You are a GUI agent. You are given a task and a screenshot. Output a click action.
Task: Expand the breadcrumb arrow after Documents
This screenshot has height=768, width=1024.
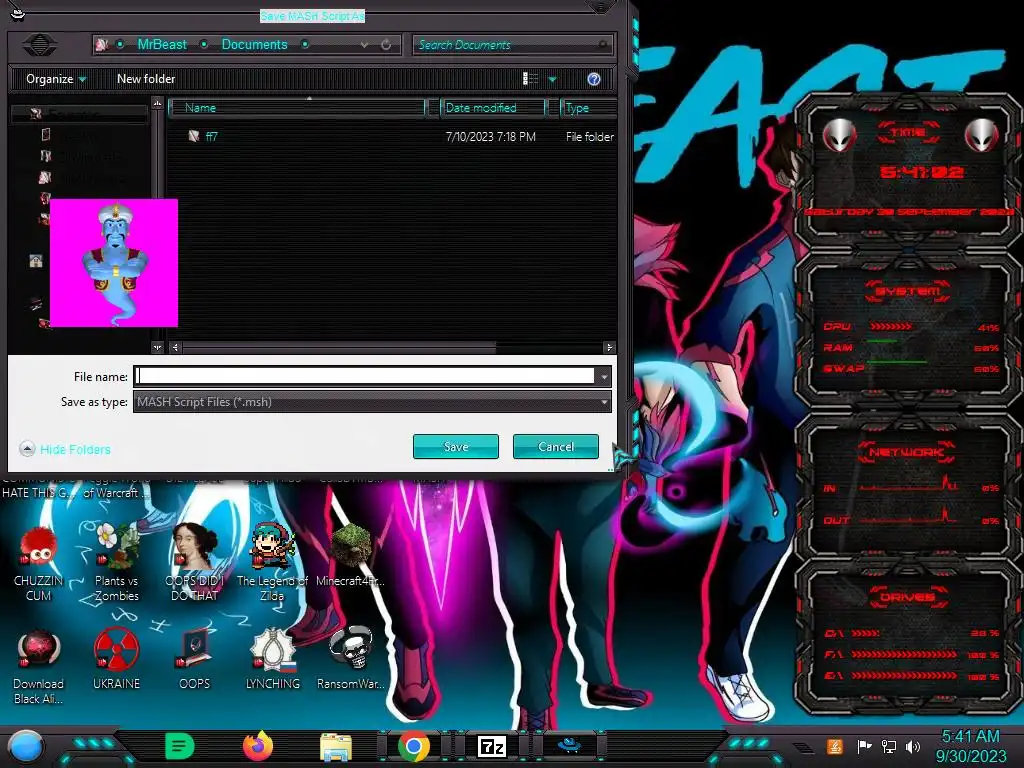point(305,44)
